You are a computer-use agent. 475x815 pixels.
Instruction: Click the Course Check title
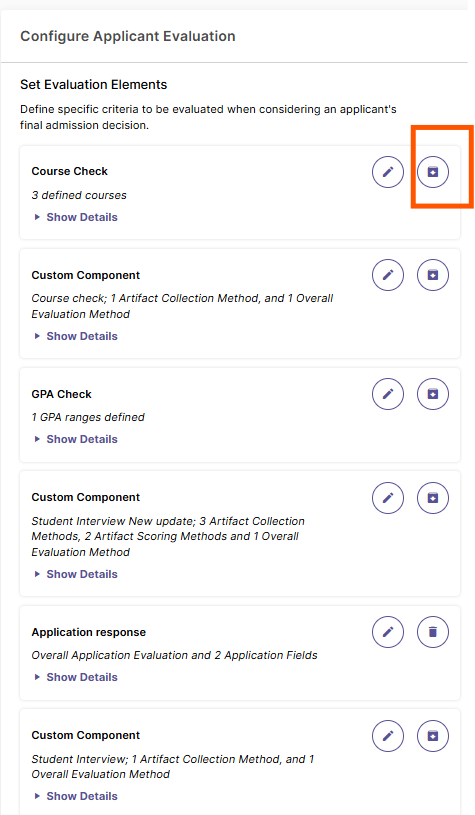(70, 172)
